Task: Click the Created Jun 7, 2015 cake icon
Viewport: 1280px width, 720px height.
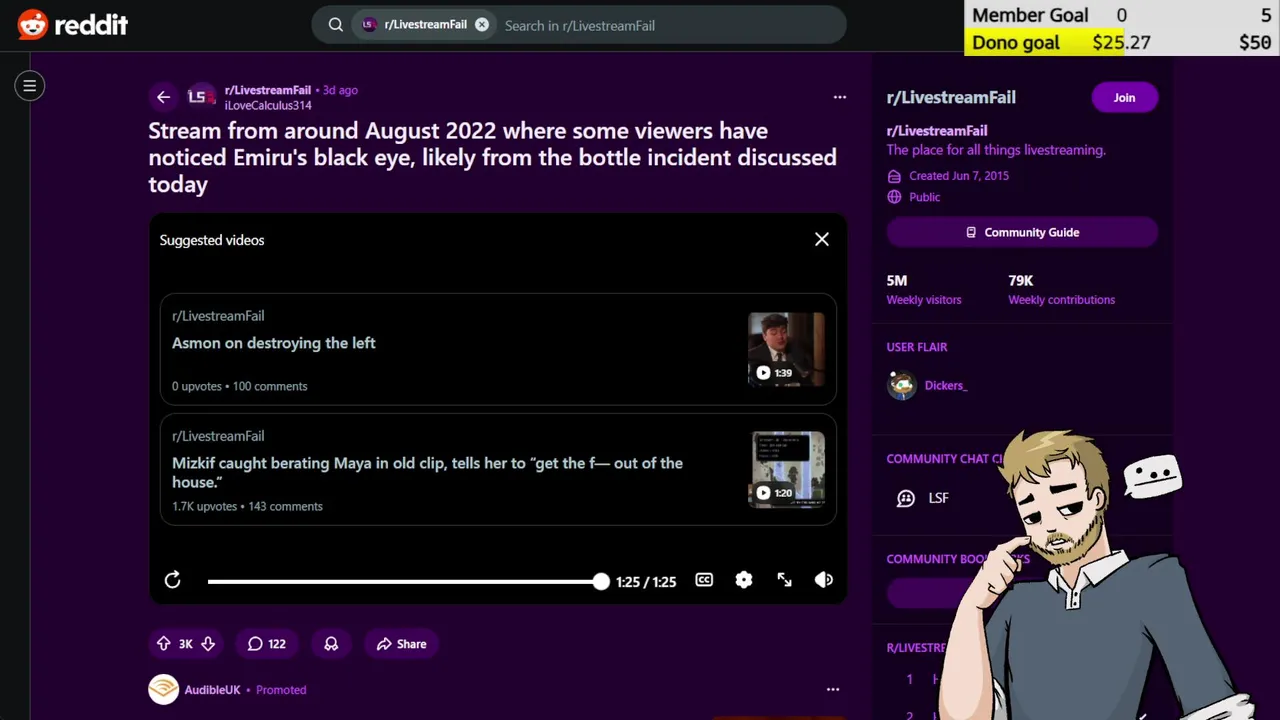Action: pos(894,176)
